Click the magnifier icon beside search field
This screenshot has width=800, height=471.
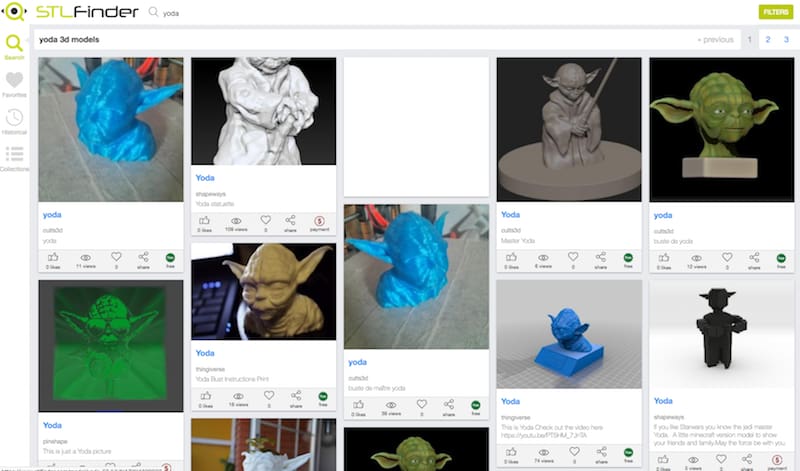(x=153, y=12)
